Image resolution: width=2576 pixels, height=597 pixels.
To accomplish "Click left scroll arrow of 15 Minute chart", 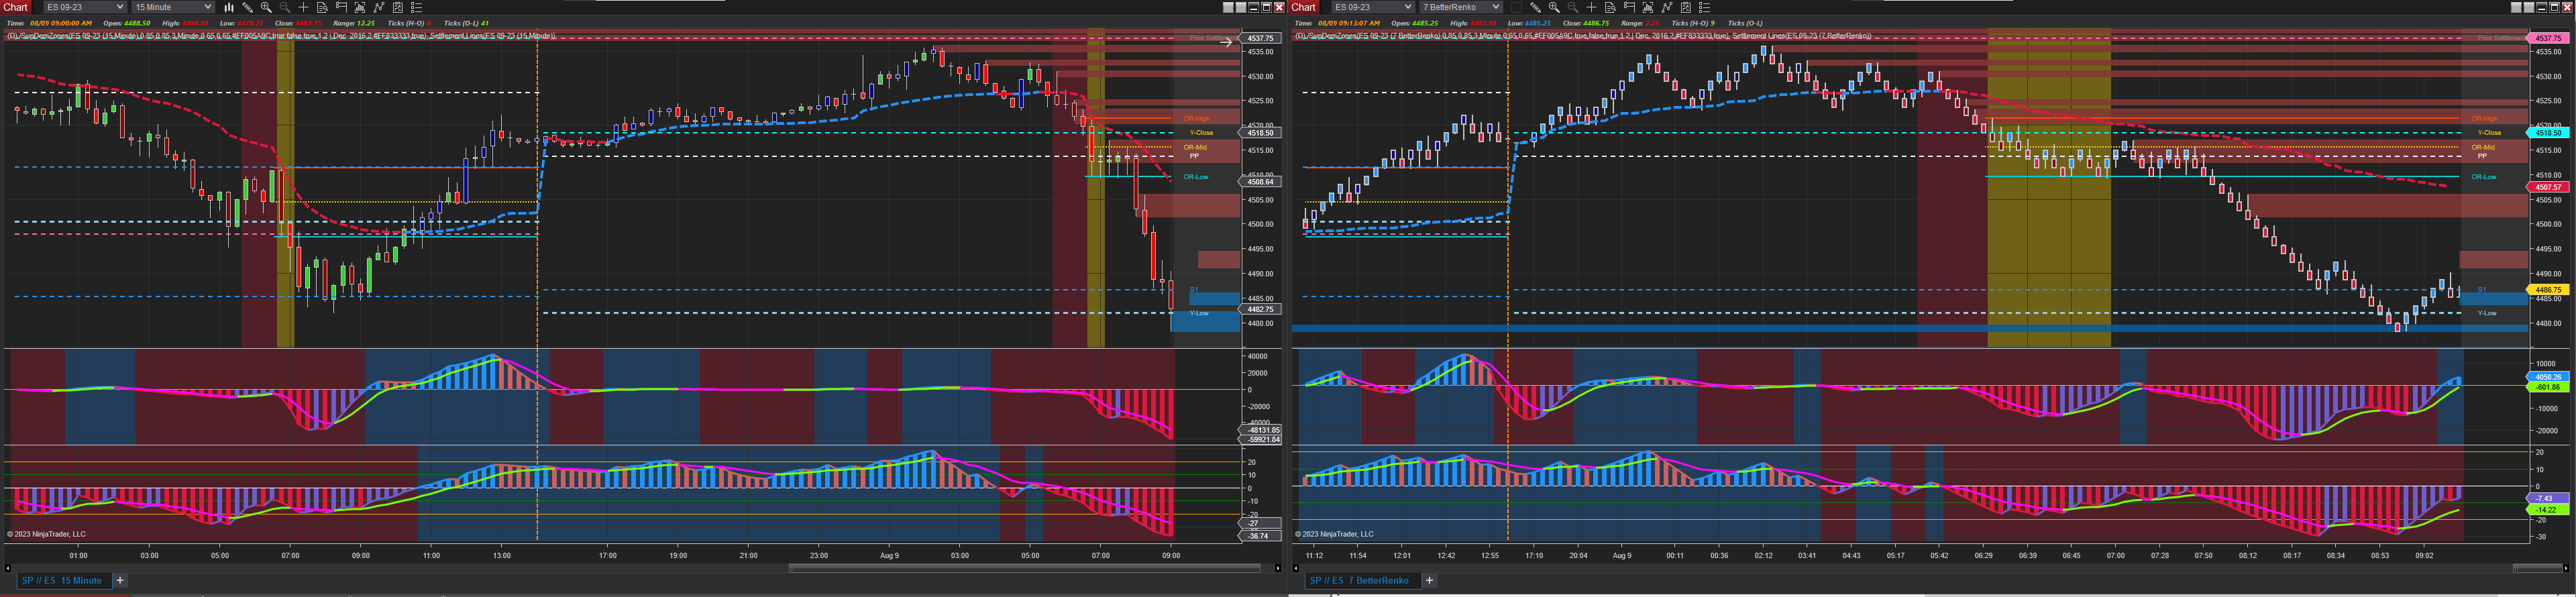I will click(8, 568).
